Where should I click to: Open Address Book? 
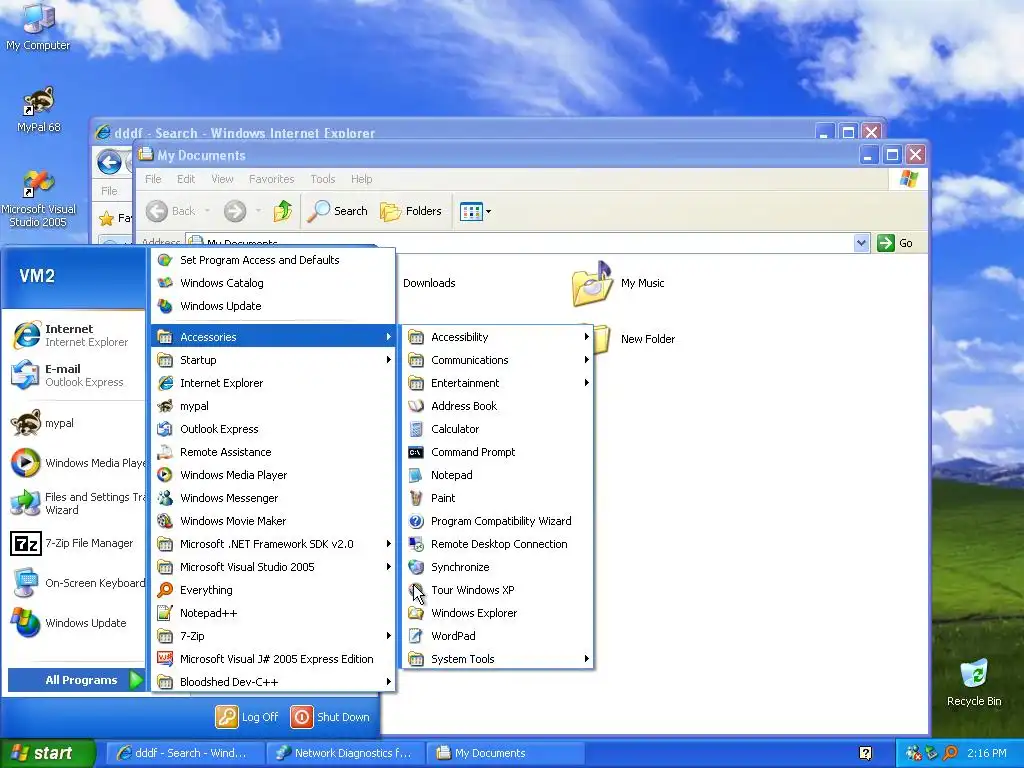pos(497,406)
